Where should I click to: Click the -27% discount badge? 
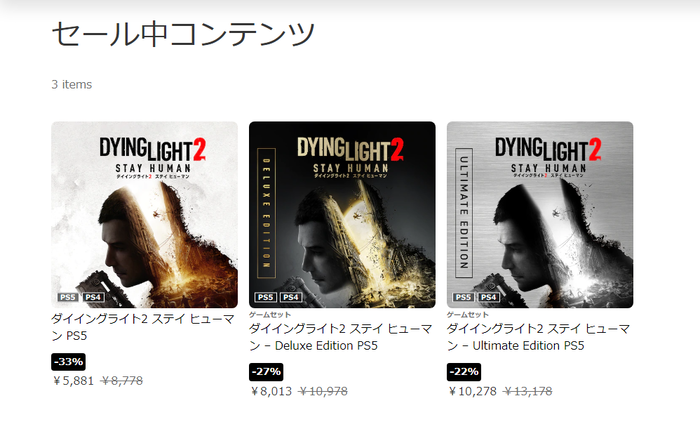266,372
